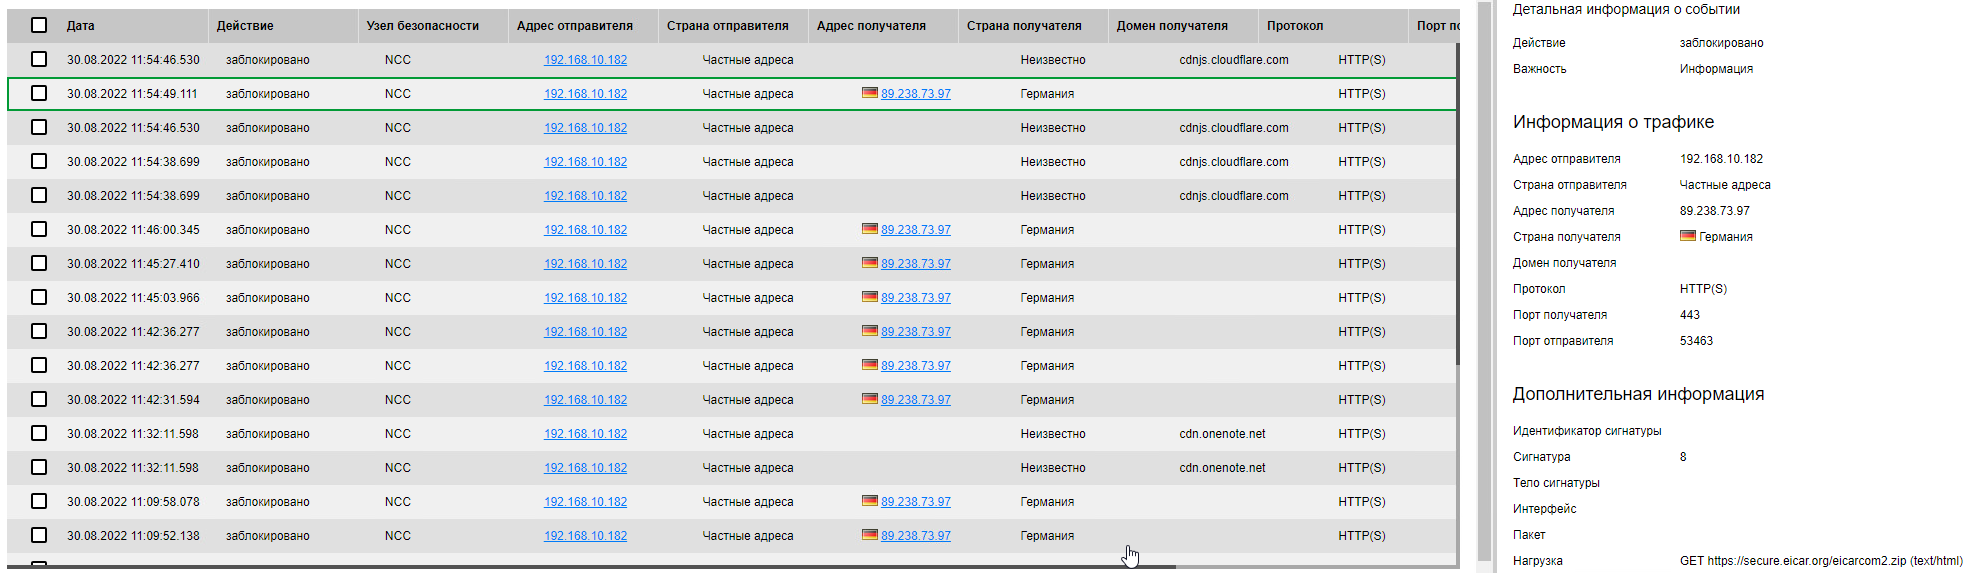Screen dimensions: 1973x573
Task: Click the Germany flag in the details panel
Action: [1687, 236]
